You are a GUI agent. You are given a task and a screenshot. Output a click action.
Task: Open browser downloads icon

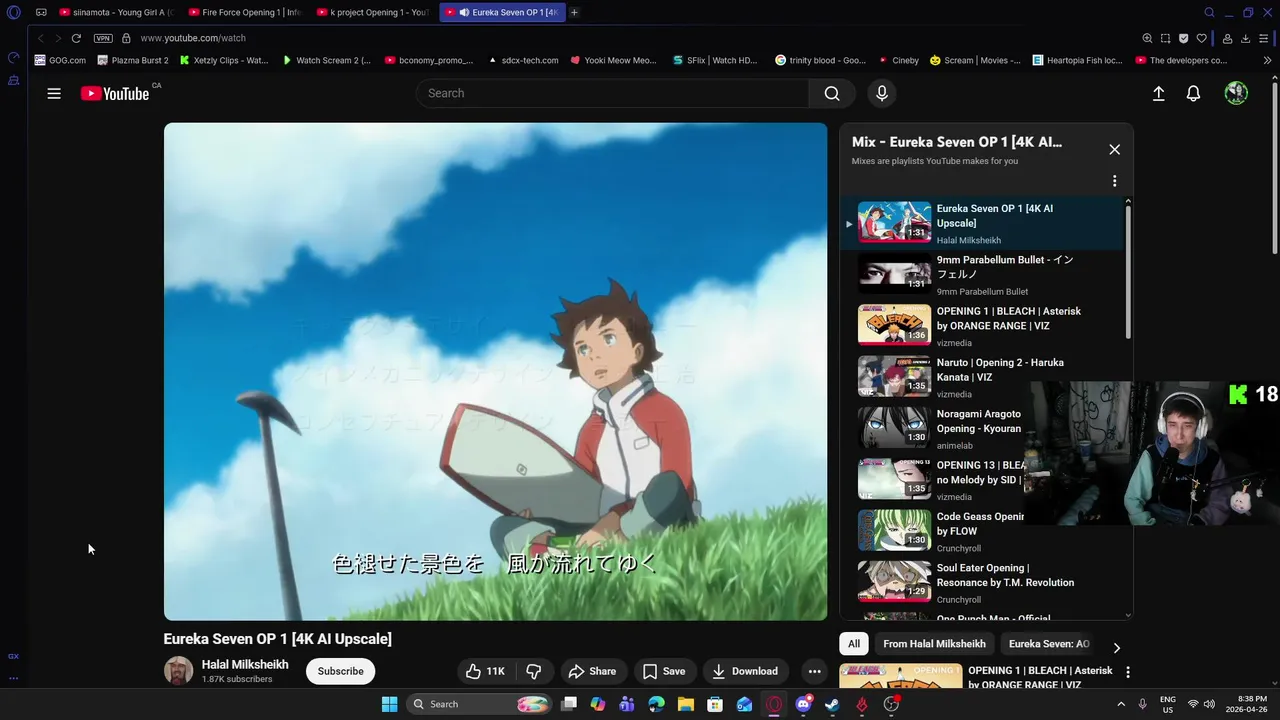pos(1245,38)
